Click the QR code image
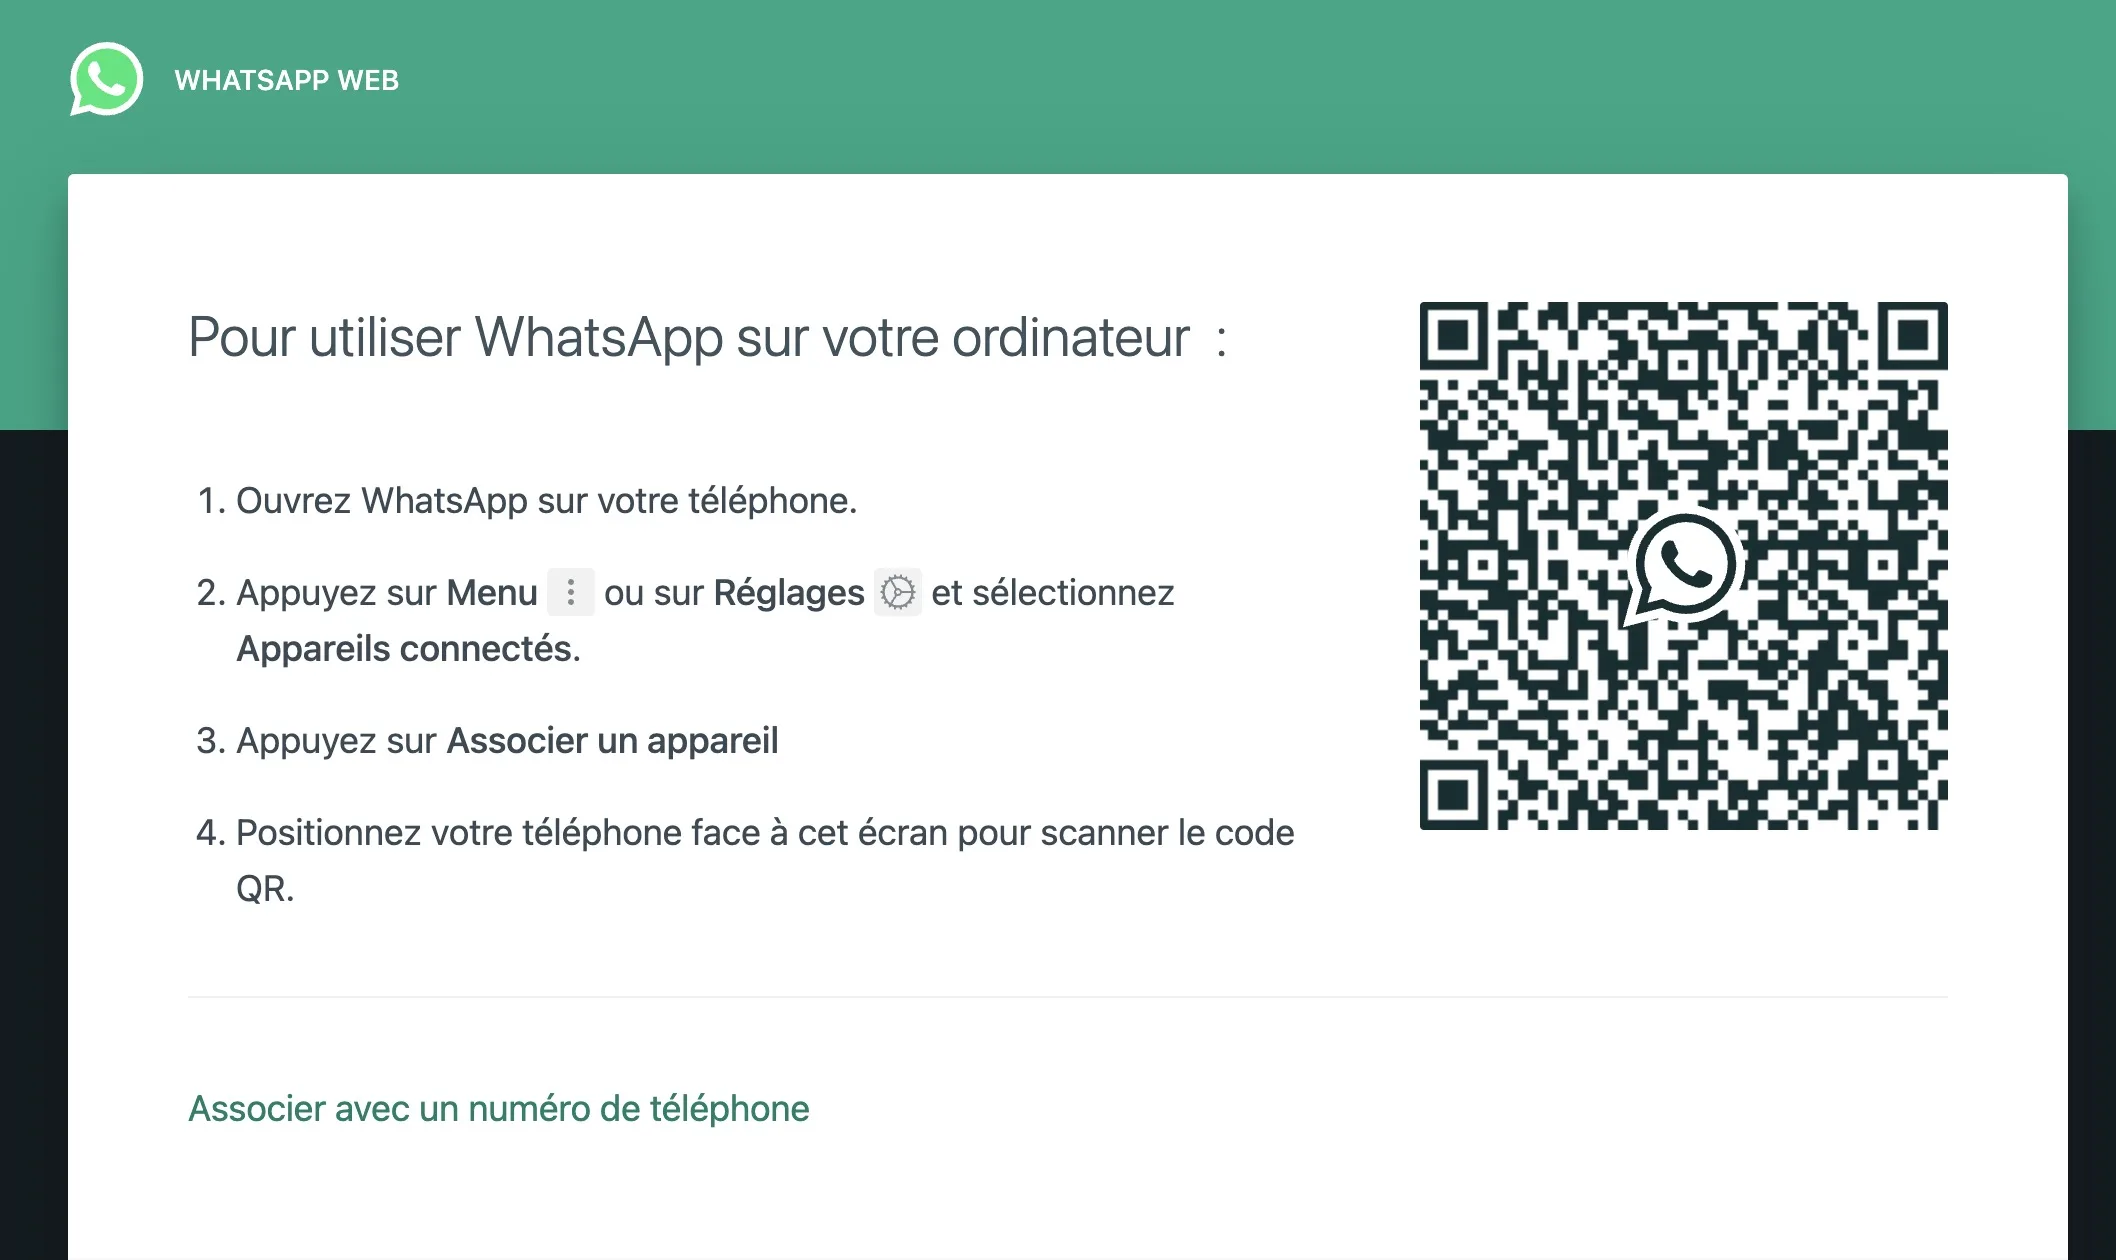The height and width of the screenshot is (1260, 2116). click(x=1684, y=566)
